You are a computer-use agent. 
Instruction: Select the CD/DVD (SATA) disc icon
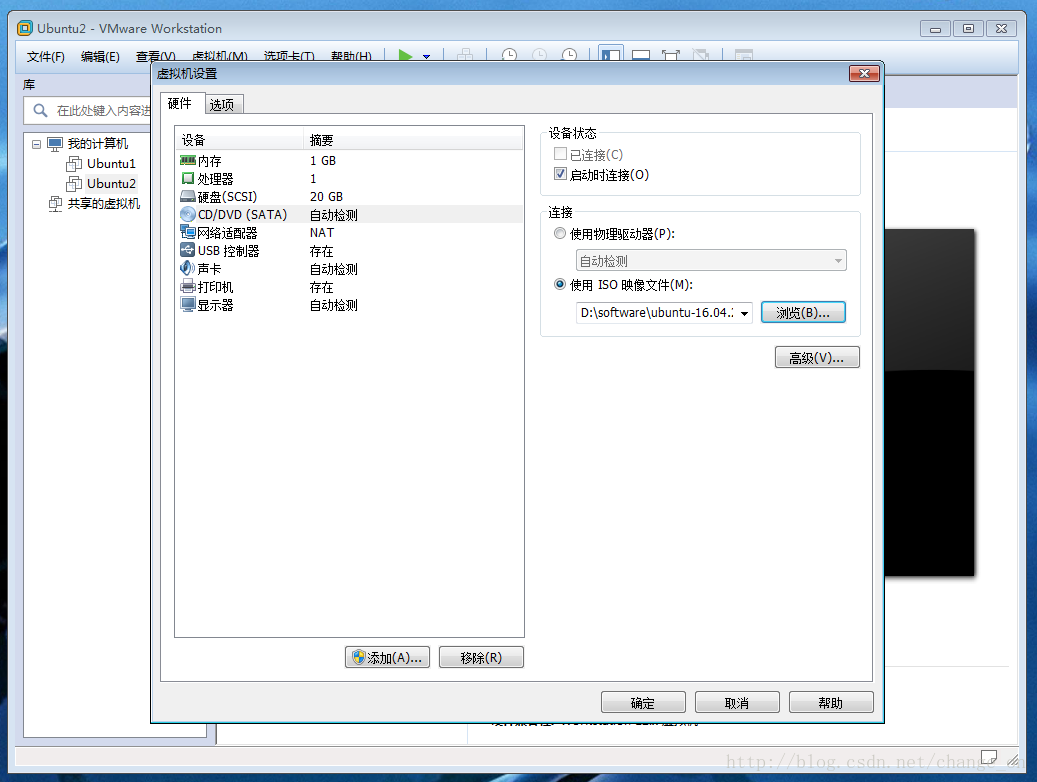(188, 214)
